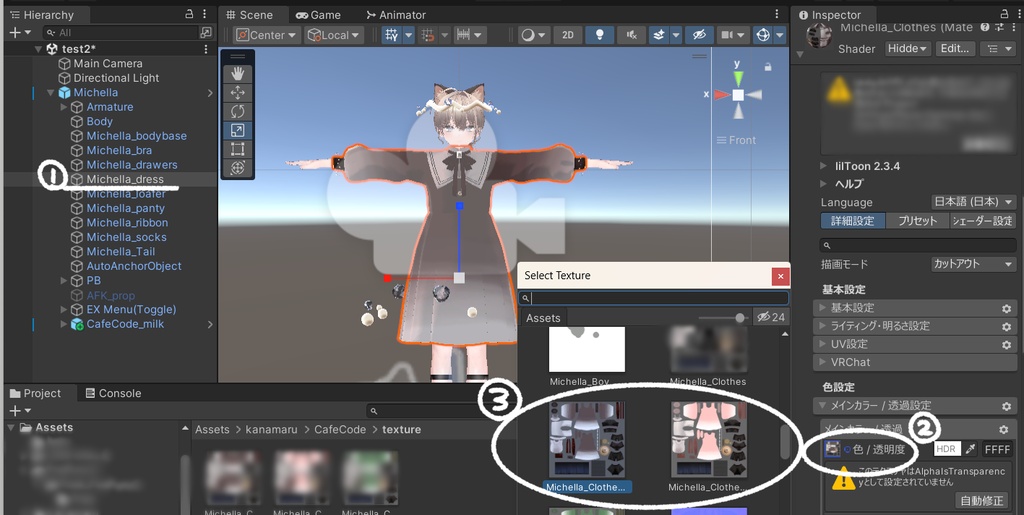1024x515 pixels.
Task: Toggle scene audio mute icon
Action: pyautogui.click(x=632, y=35)
